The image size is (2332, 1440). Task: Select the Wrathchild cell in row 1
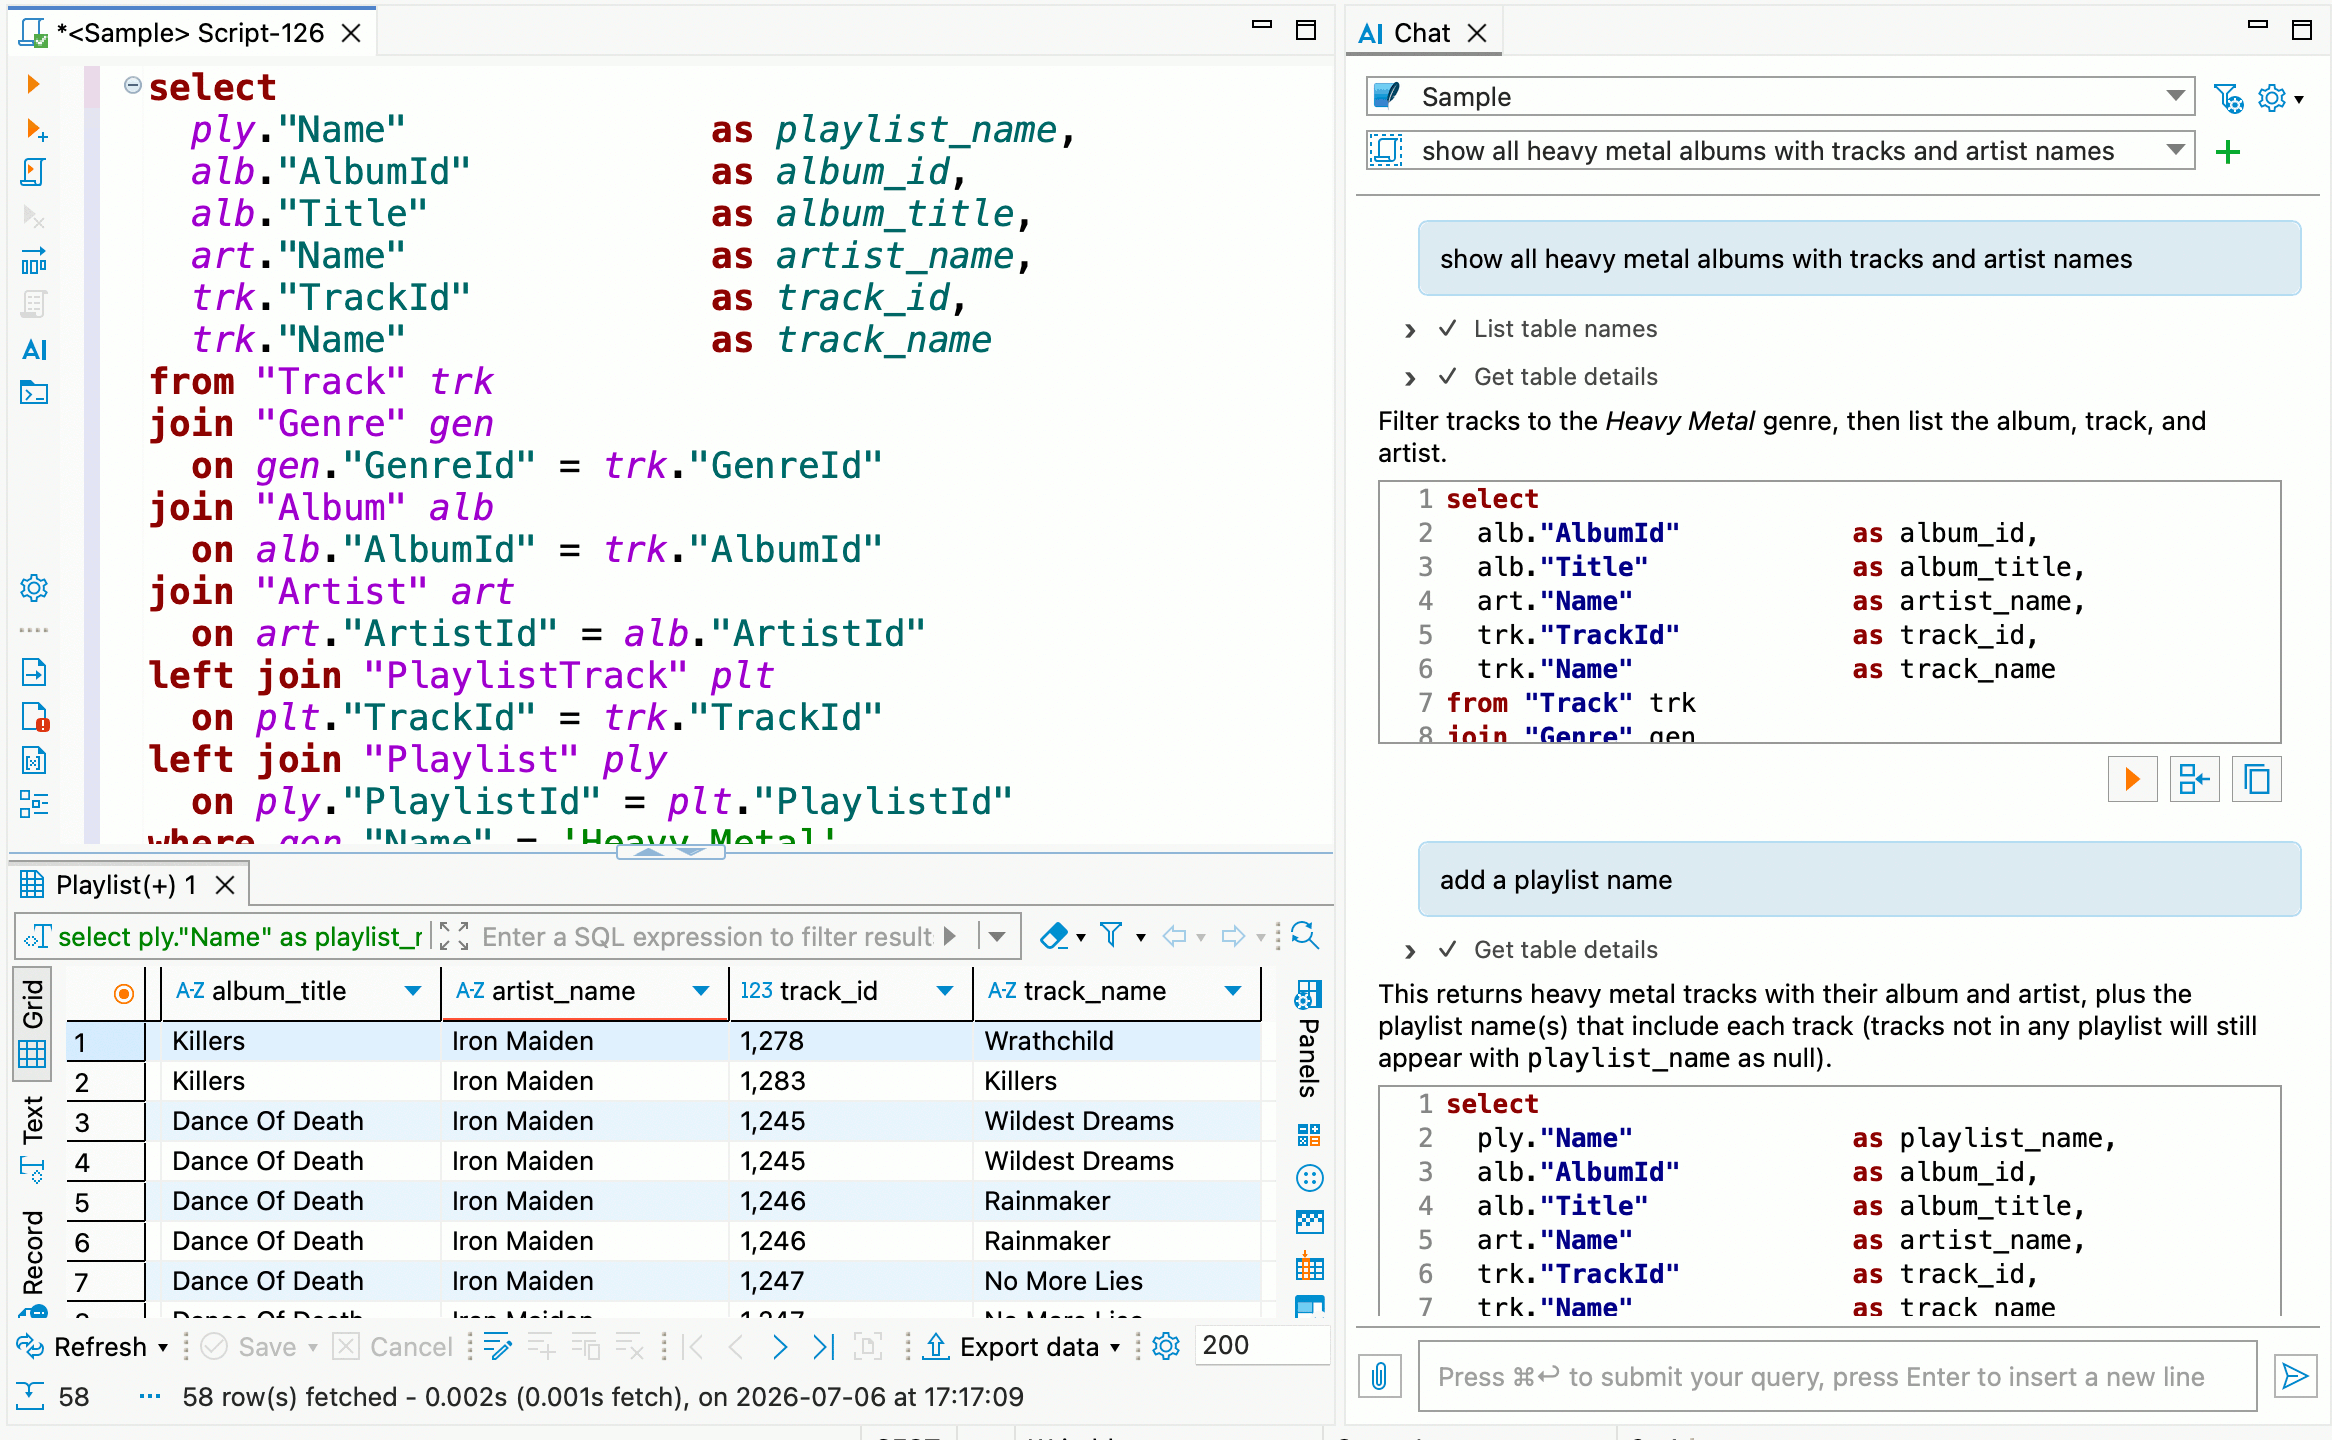pyautogui.click(x=1116, y=1041)
